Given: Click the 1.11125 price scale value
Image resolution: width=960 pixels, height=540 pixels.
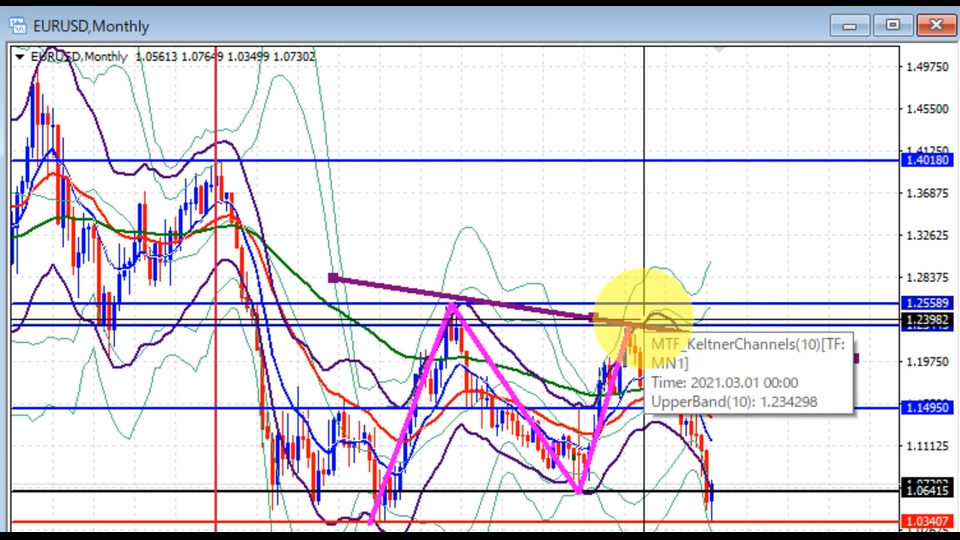Looking at the screenshot, I should point(927,446).
